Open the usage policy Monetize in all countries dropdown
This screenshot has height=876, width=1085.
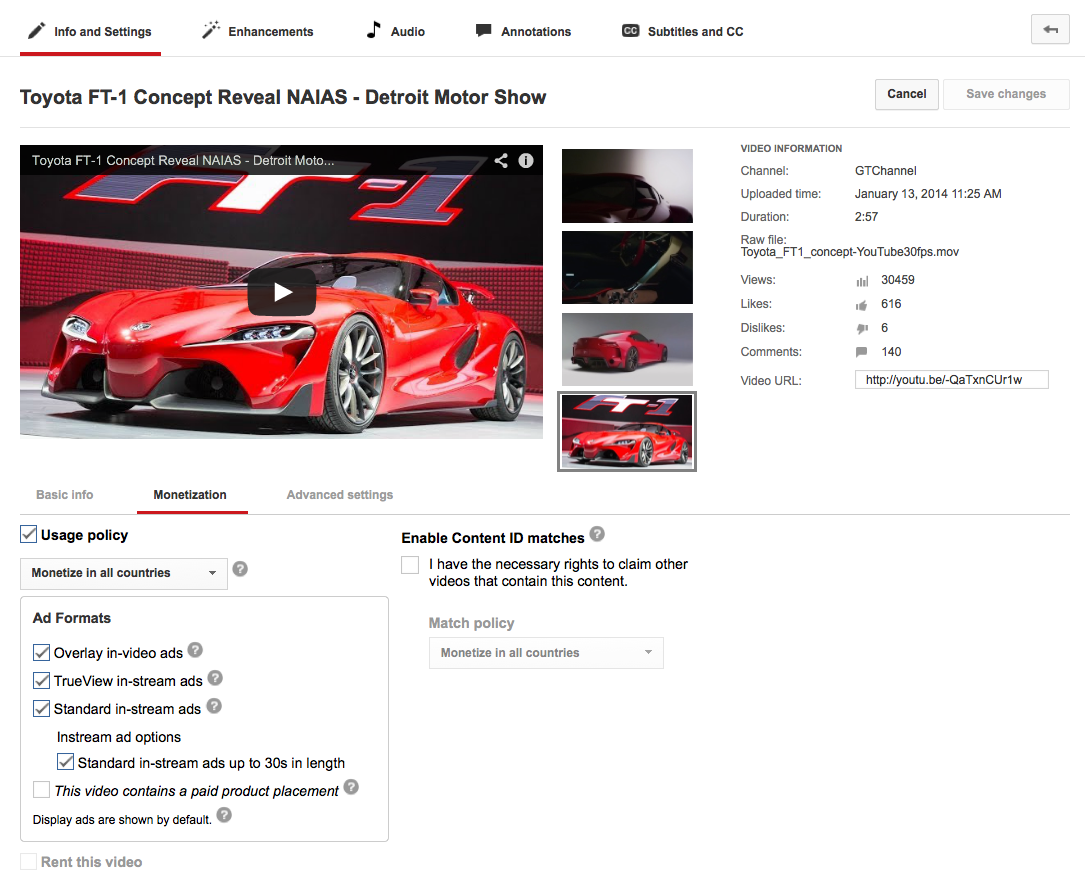(124, 574)
